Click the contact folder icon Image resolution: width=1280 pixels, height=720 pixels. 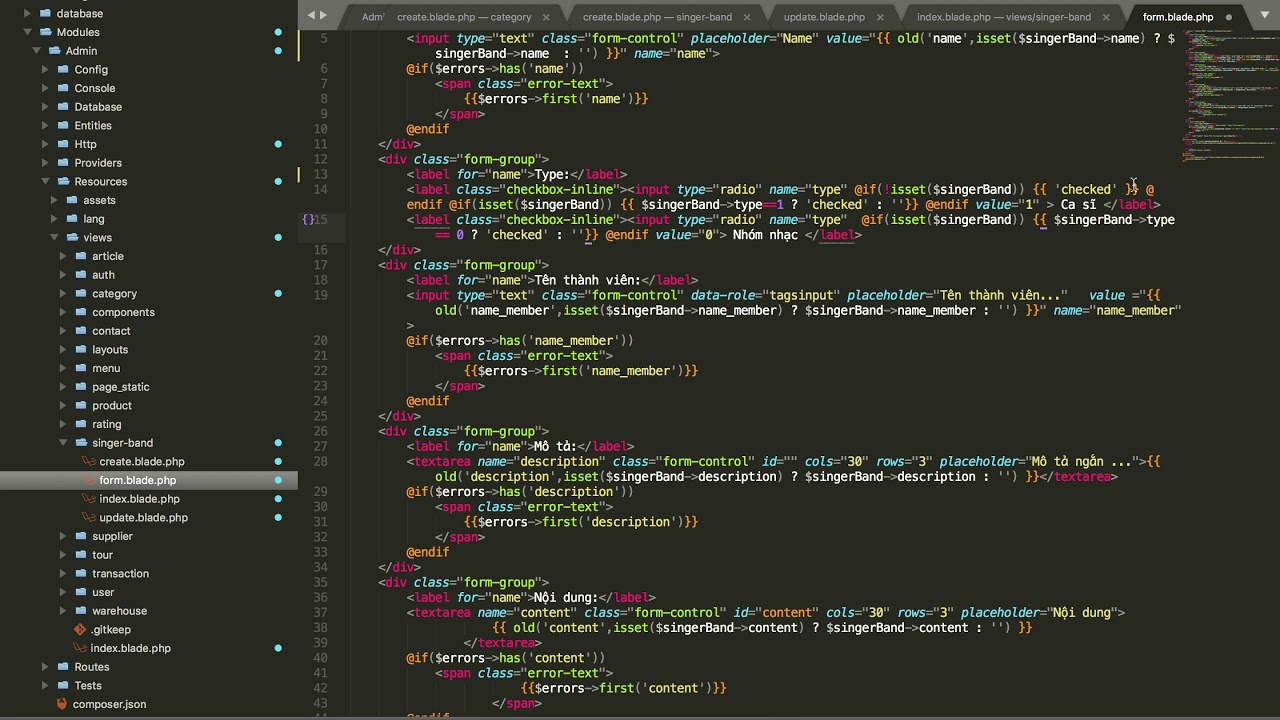click(81, 331)
